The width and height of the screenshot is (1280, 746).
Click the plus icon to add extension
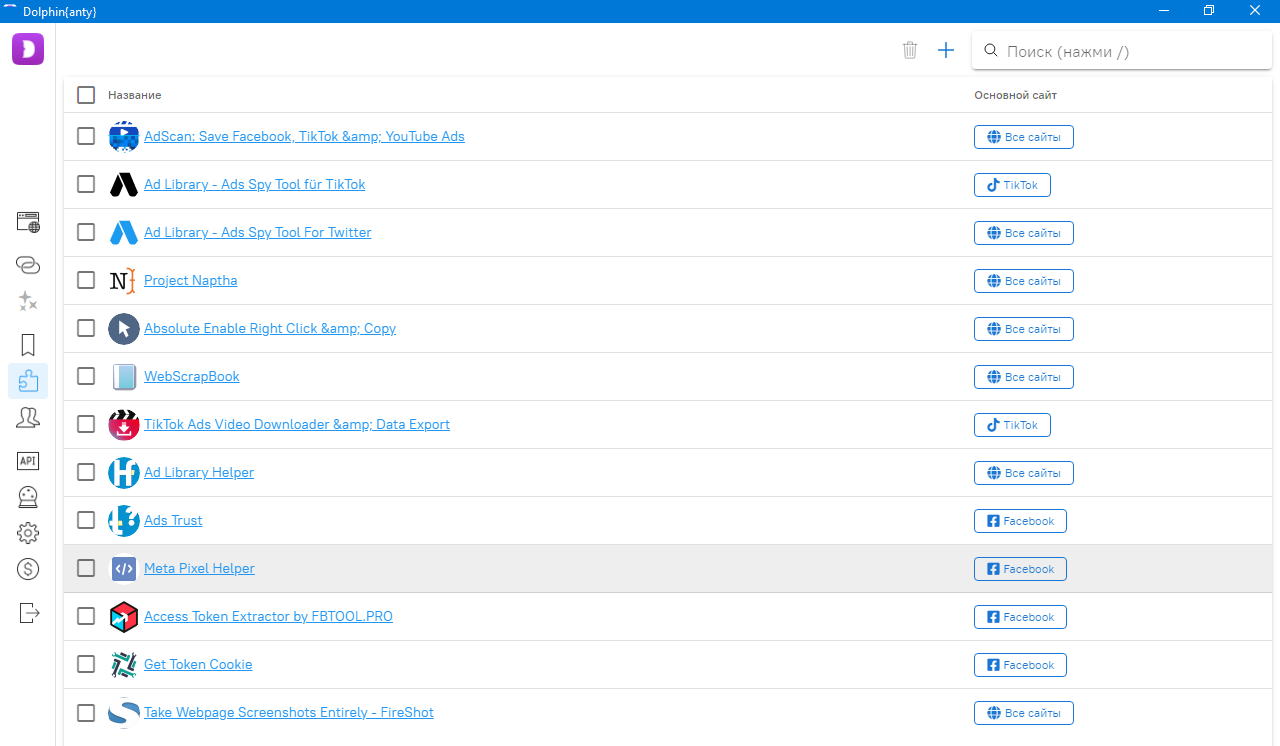(946, 50)
